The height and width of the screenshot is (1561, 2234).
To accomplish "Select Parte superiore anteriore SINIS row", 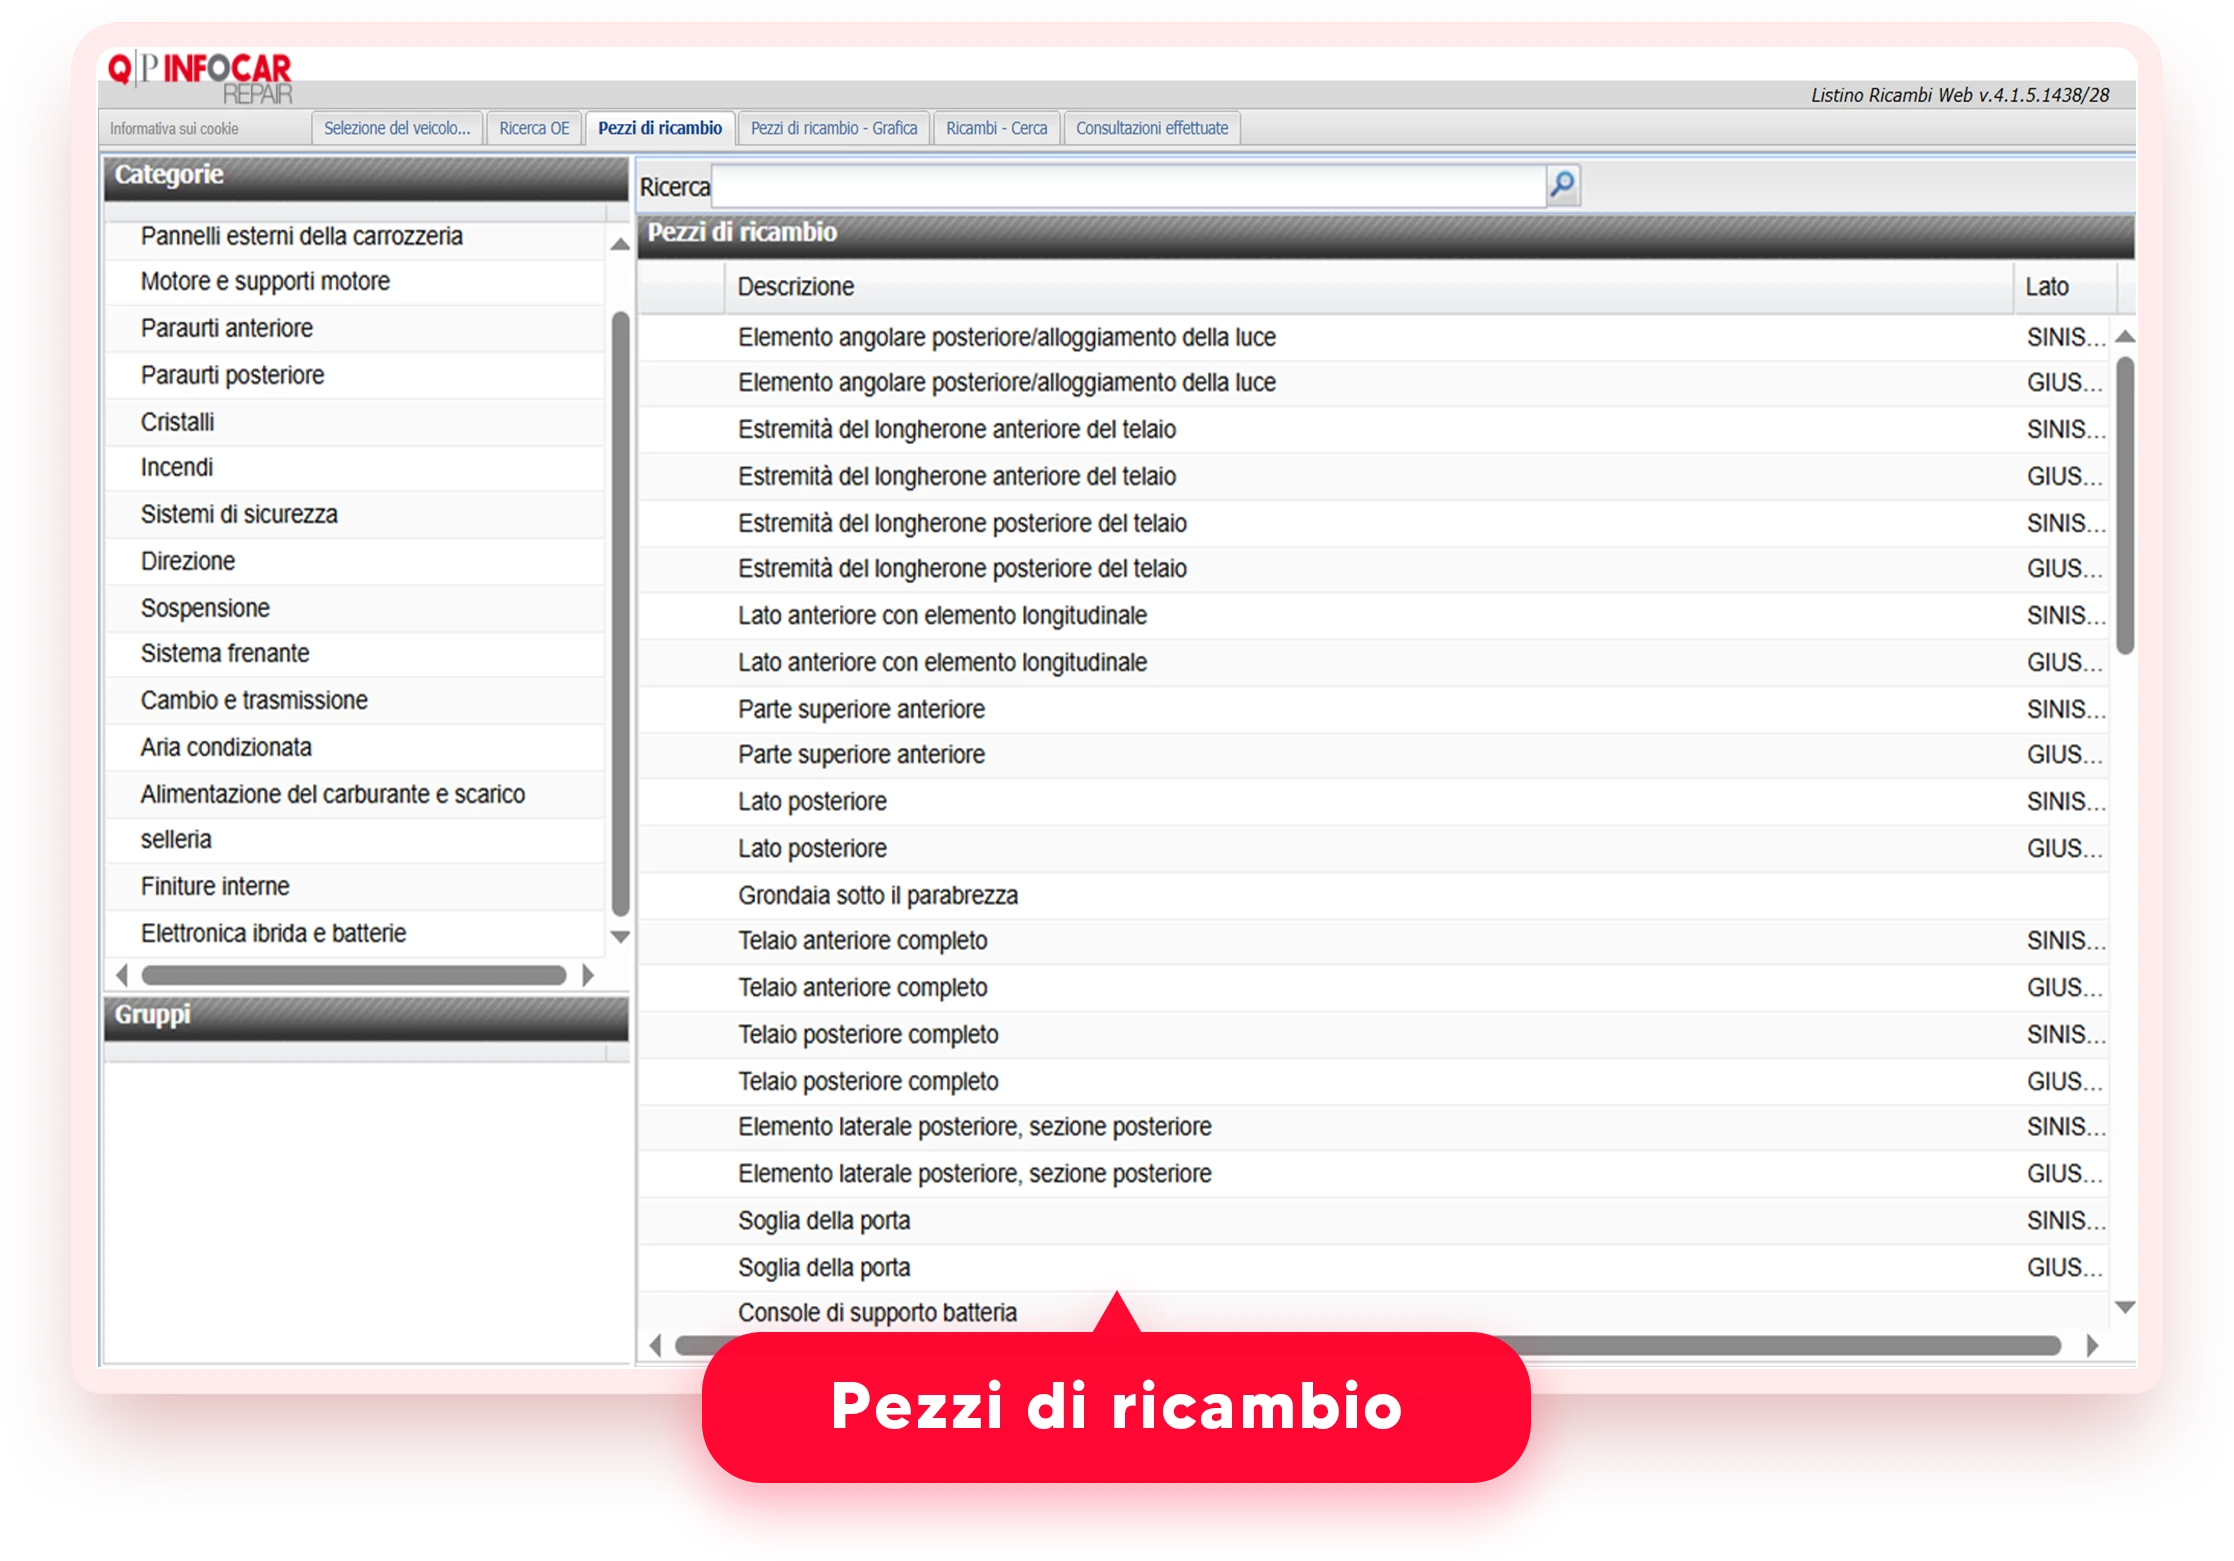I will tap(1373, 710).
